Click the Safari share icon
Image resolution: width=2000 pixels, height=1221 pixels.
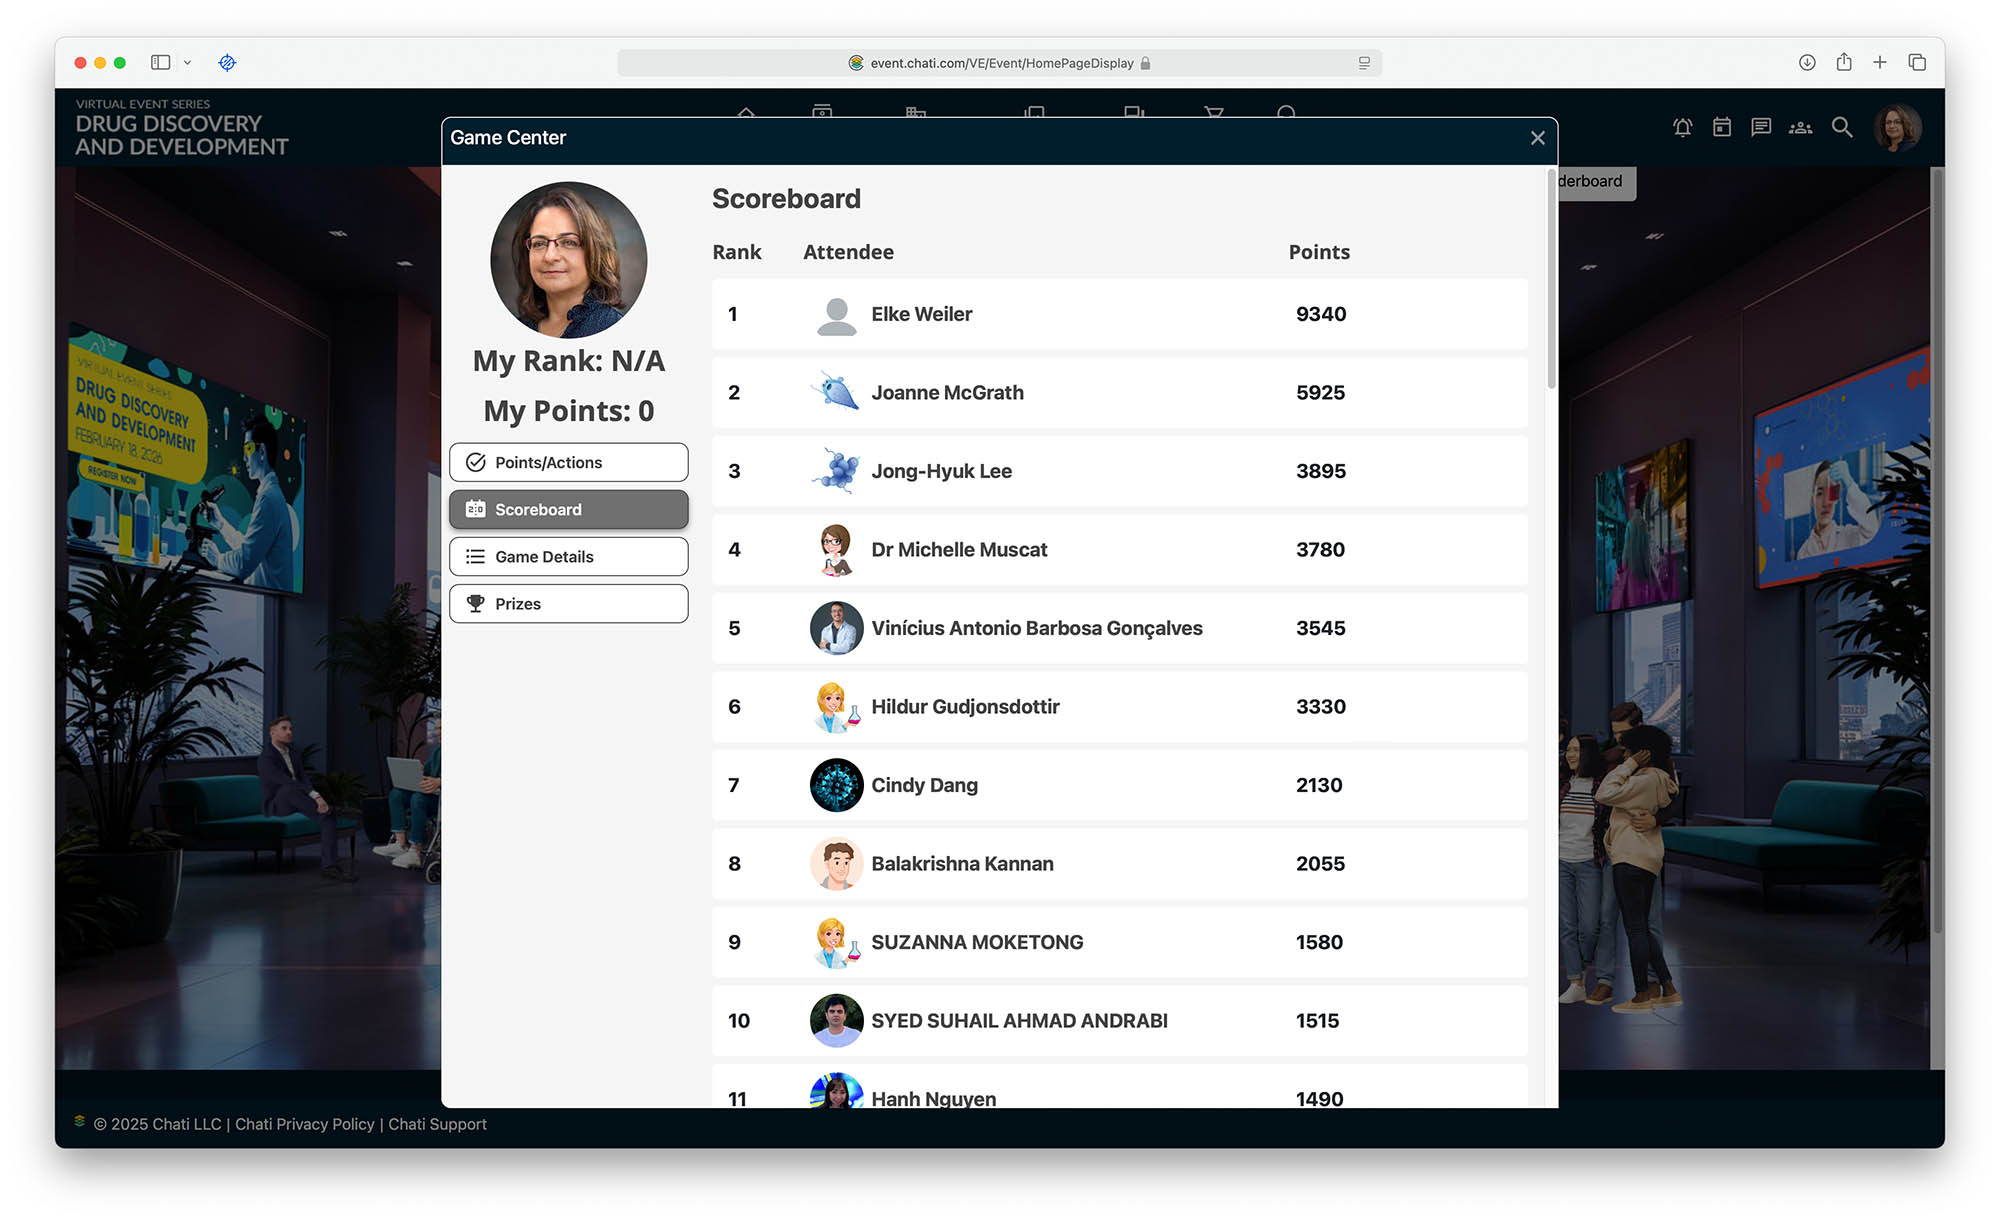click(1844, 63)
